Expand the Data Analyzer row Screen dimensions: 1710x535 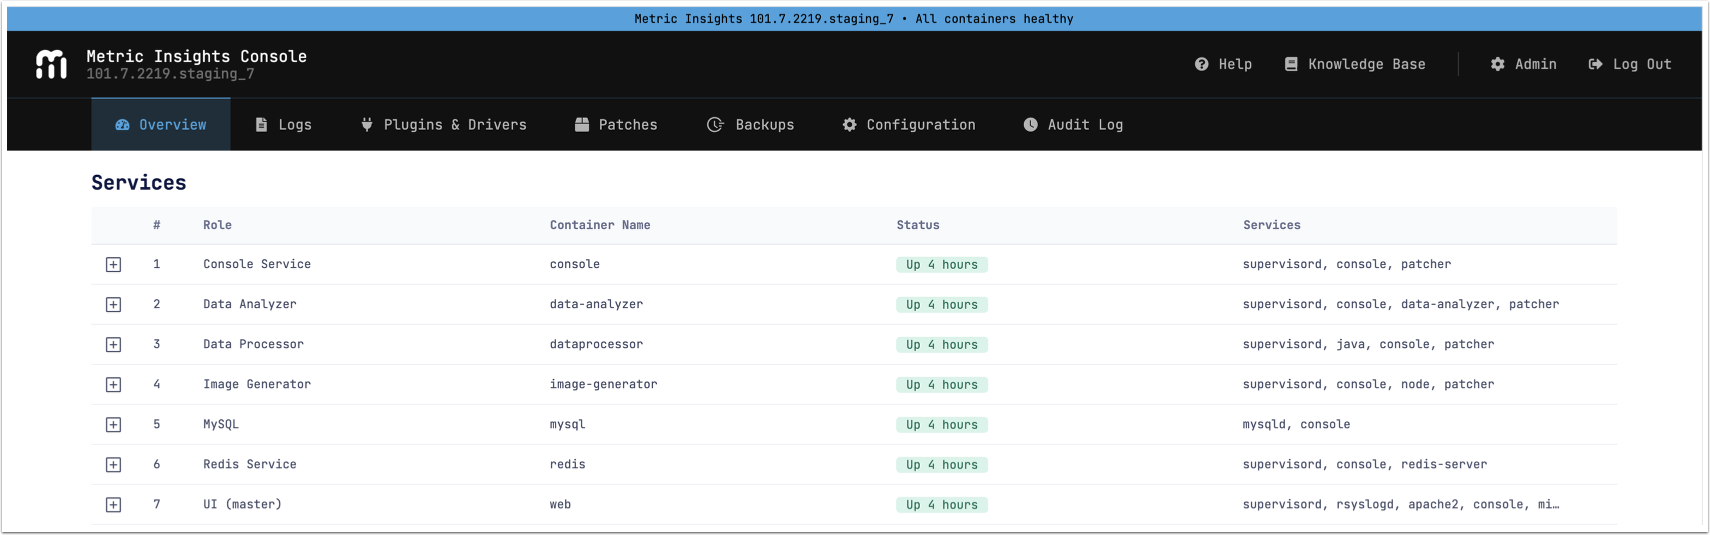(x=113, y=305)
